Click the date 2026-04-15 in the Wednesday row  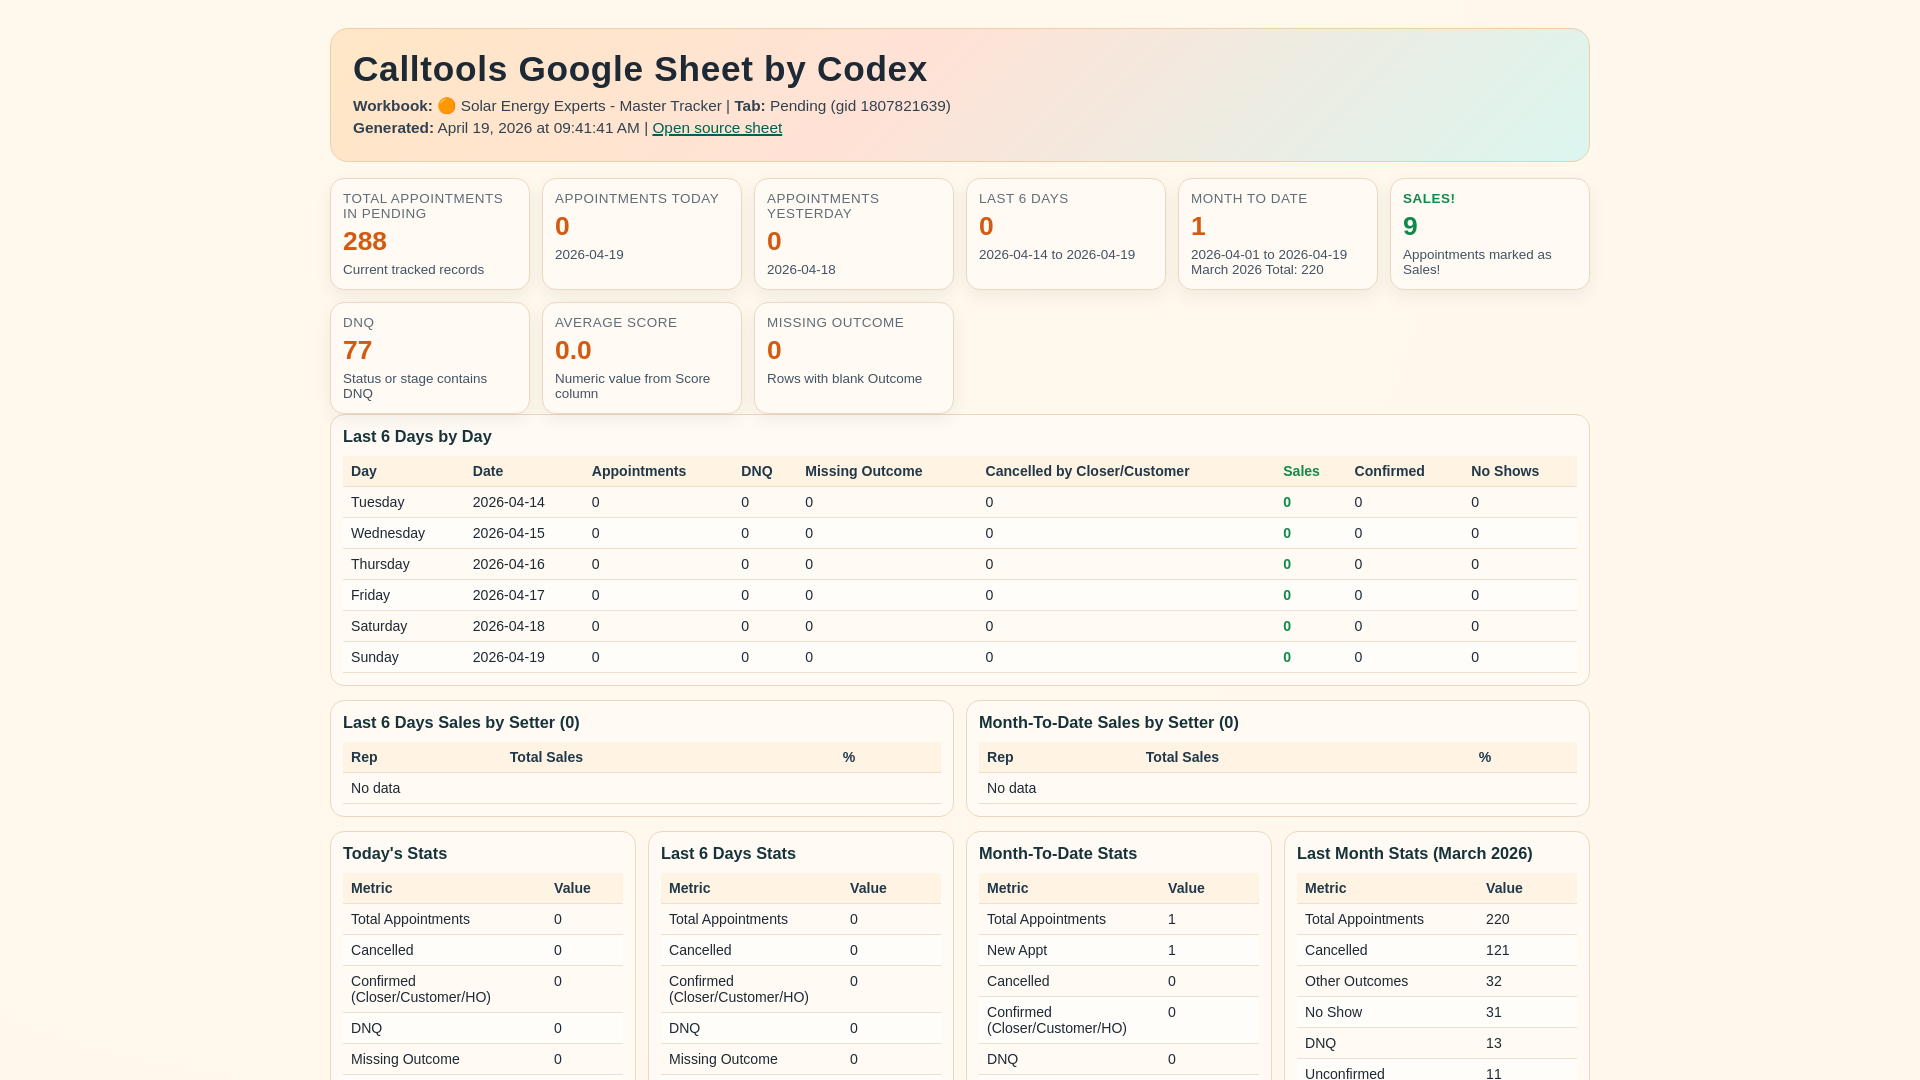(509, 533)
